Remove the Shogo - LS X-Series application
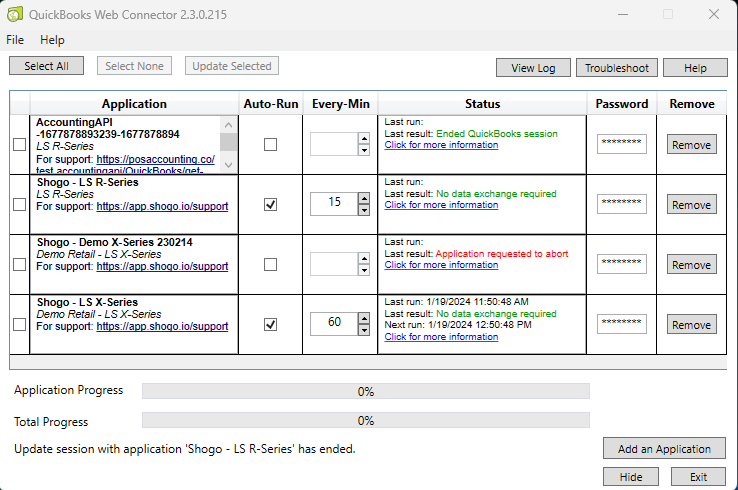The image size is (738, 490). [691, 324]
